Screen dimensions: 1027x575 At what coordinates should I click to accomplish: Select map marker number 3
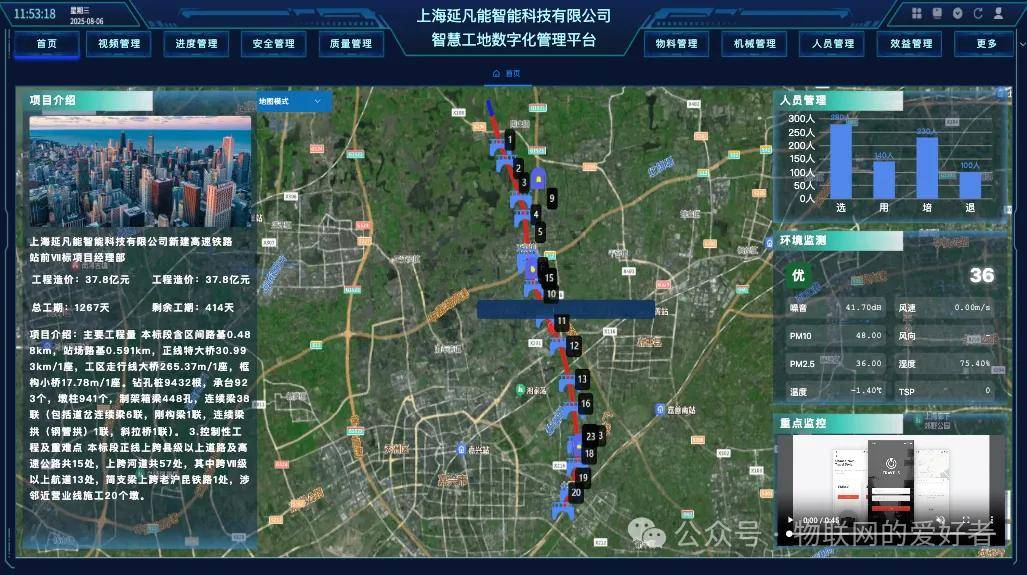(x=523, y=182)
